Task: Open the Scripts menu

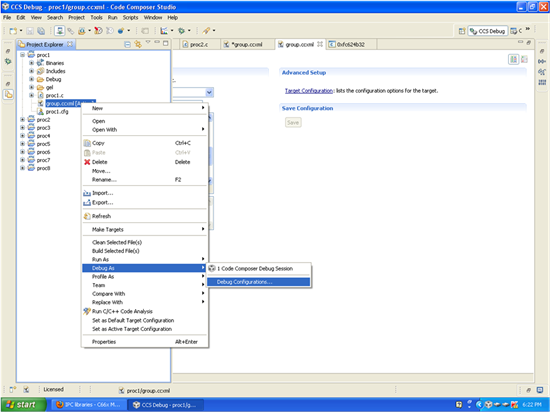Action: 130,18
